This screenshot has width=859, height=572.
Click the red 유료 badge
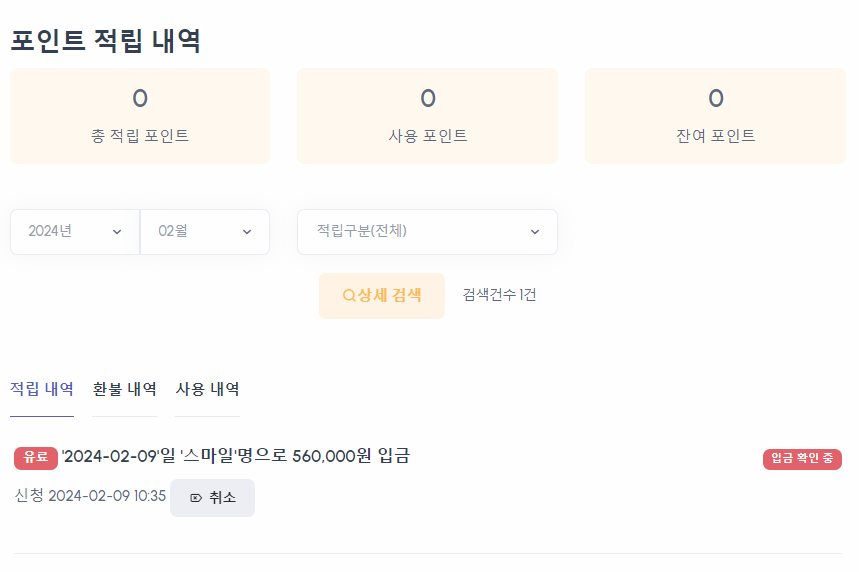point(36,457)
